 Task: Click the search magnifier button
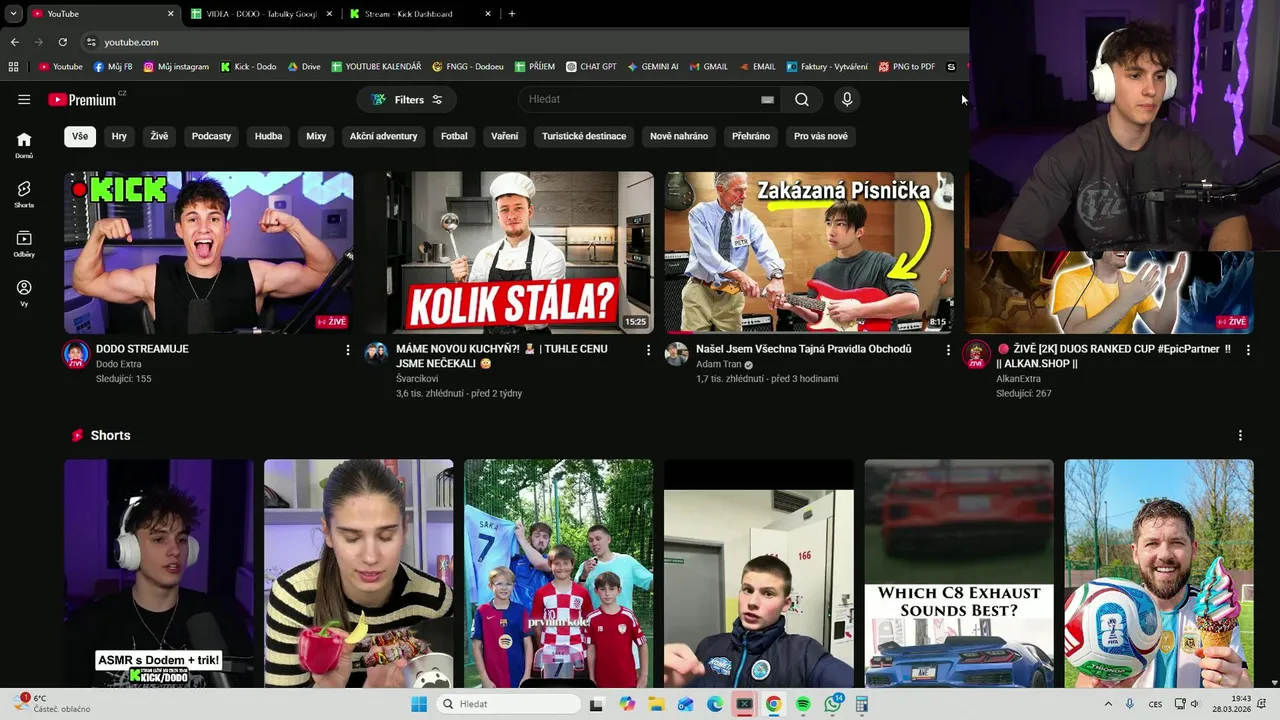[x=802, y=99]
